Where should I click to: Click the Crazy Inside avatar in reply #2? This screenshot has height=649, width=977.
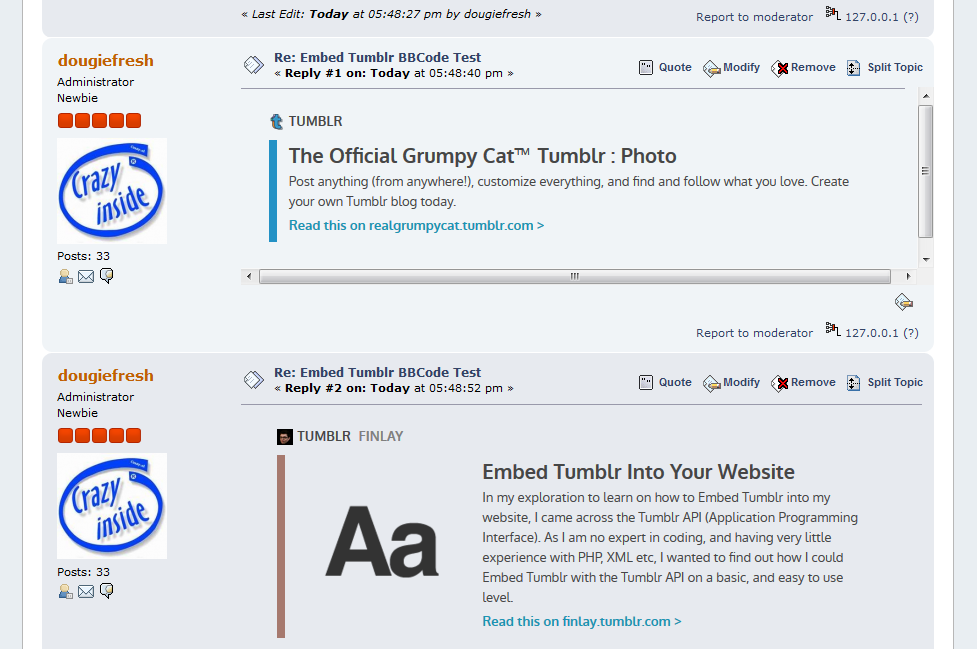point(112,506)
